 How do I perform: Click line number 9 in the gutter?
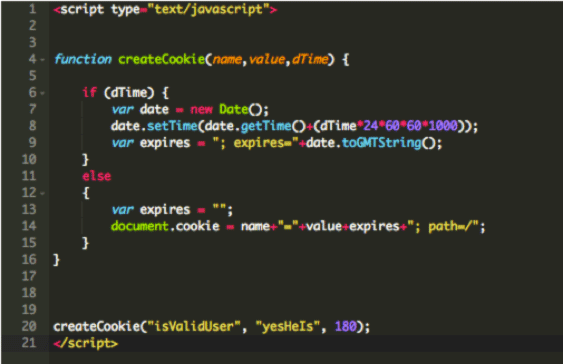coord(33,143)
